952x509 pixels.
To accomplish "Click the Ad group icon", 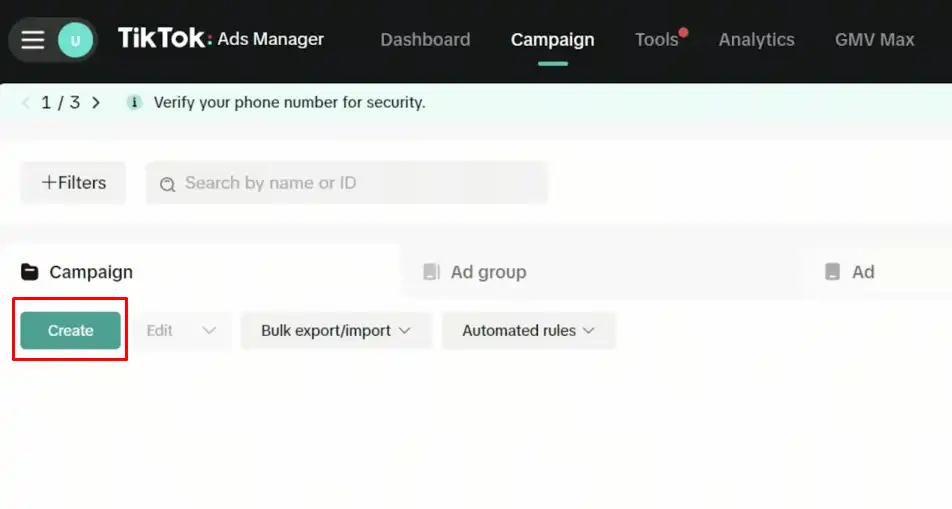I will click(431, 272).
